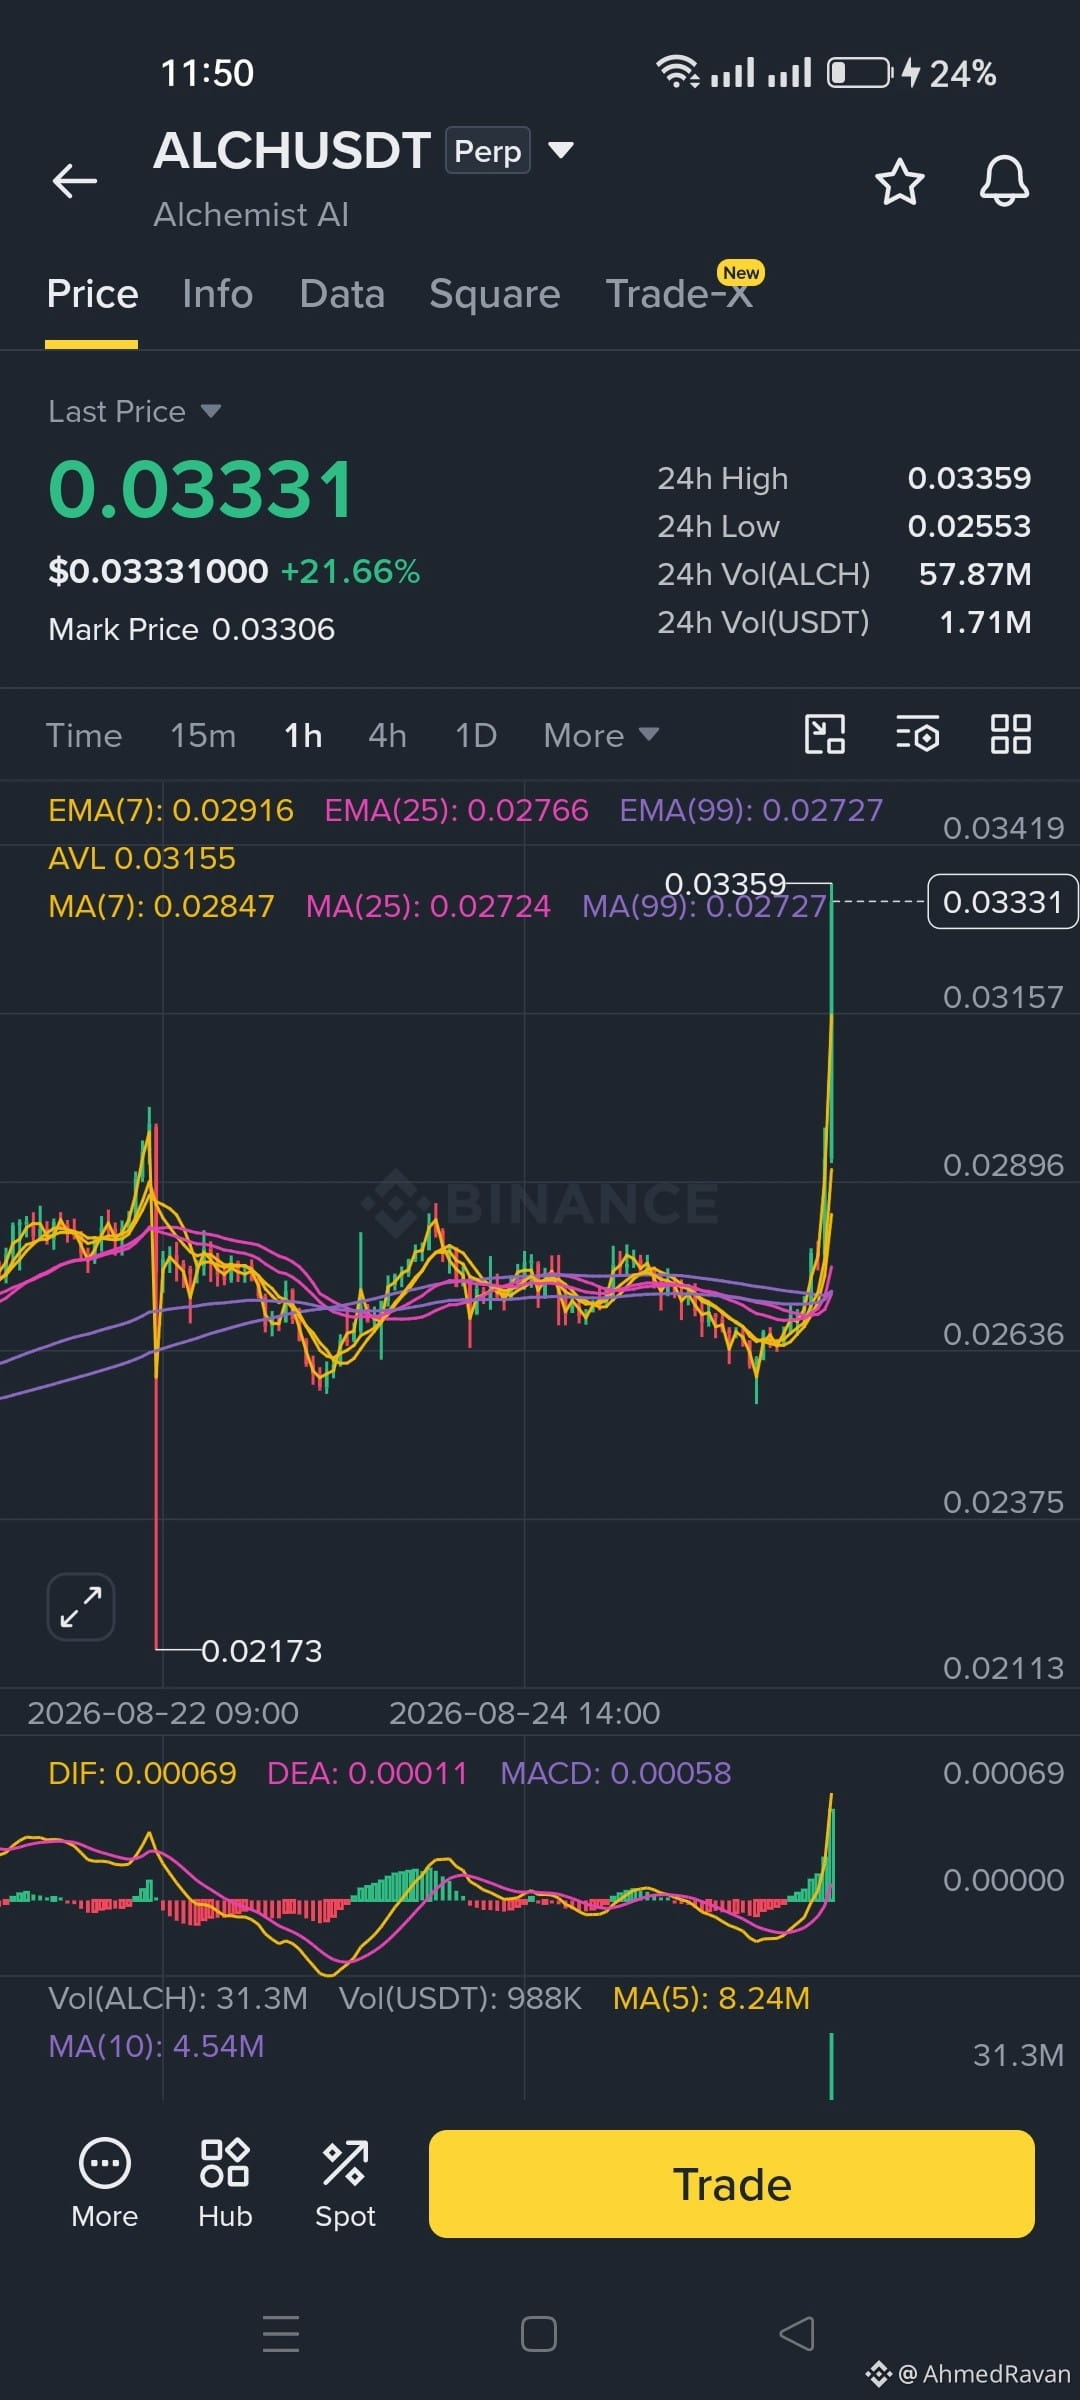Open price alert bell icon
This screenshot has width=1080, height=2400.
pos(1004,182)
